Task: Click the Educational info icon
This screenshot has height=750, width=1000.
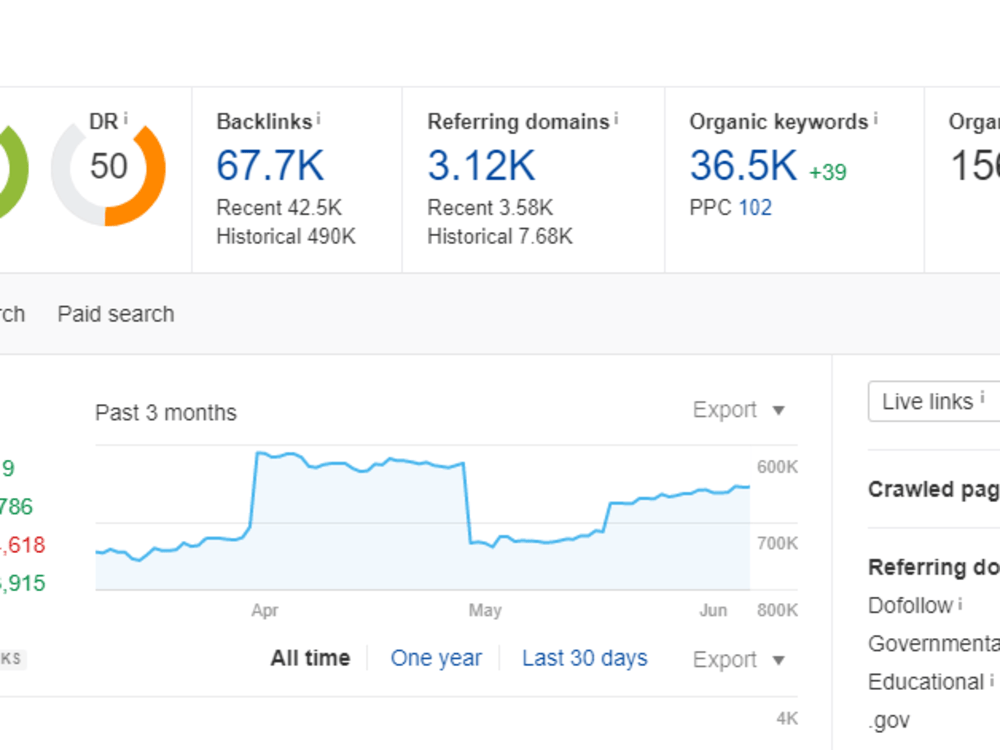Action: tap(992, 680)
